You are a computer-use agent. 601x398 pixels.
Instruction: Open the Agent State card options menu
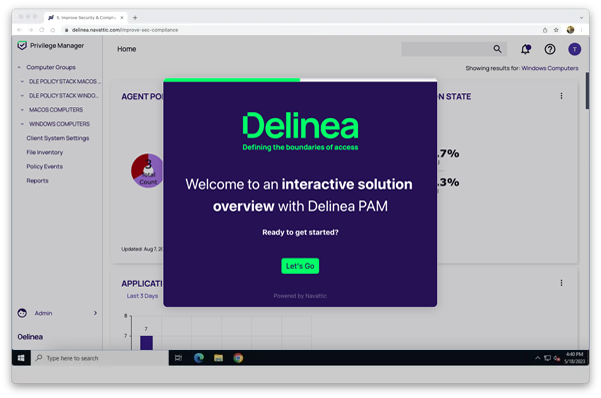click(x=561, y=96)
